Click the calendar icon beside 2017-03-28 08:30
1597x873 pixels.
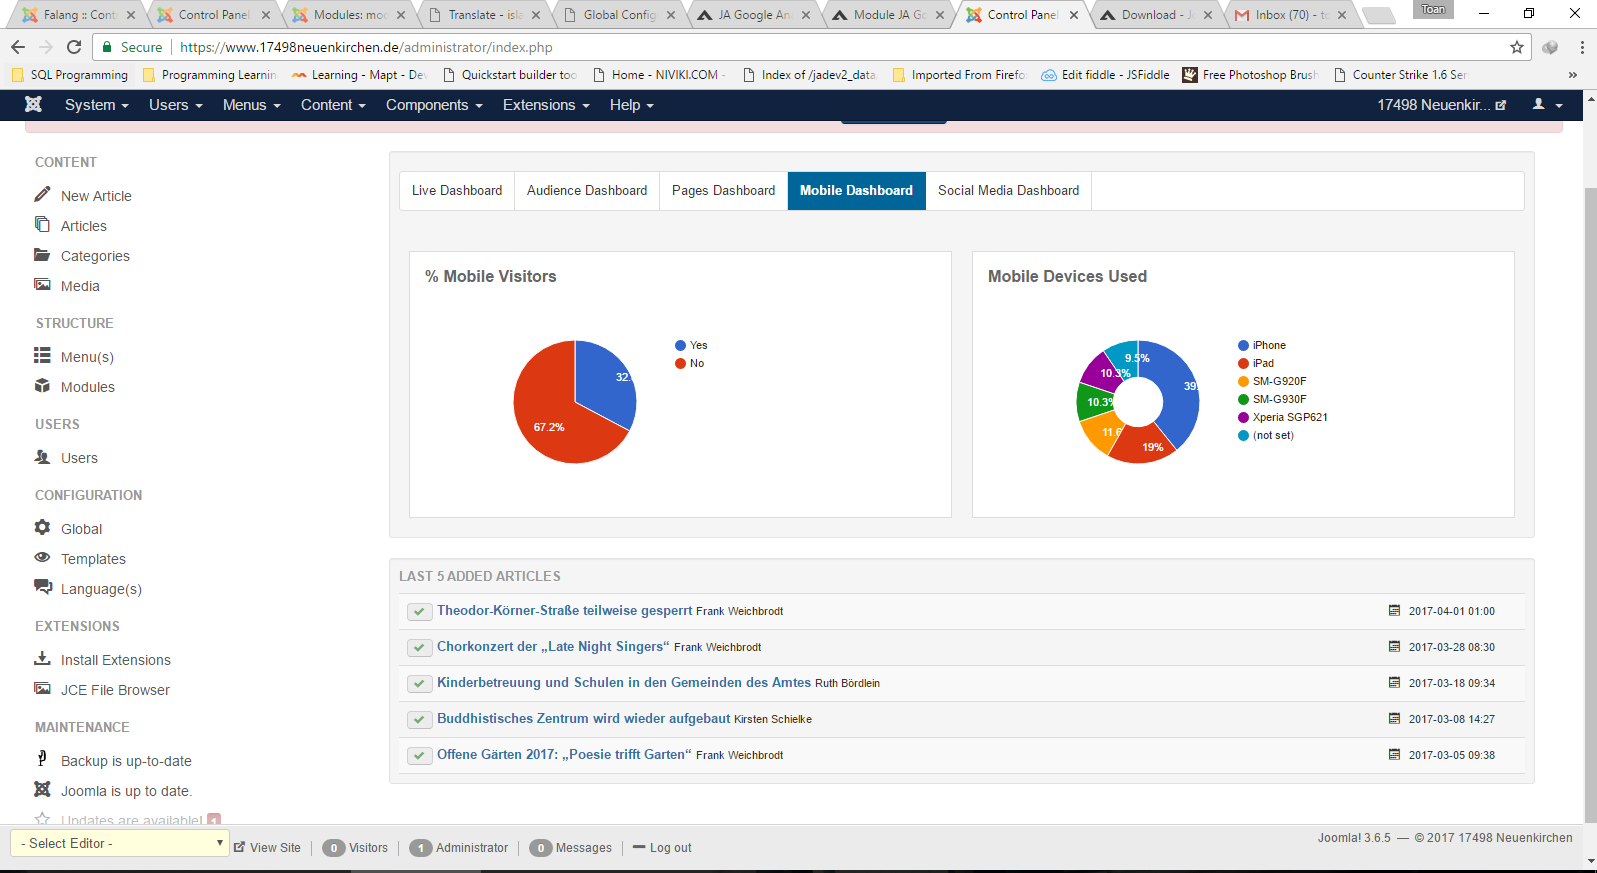pos(1394,646)
